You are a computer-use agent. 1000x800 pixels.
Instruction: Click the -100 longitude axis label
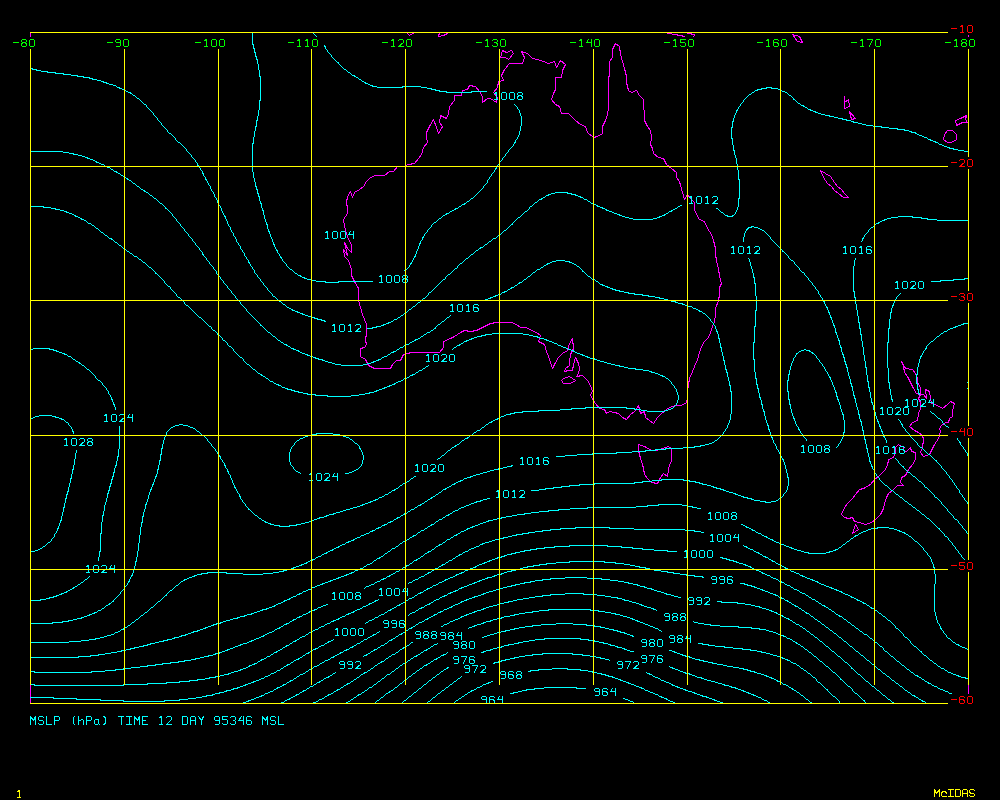[x=211, y=43]
